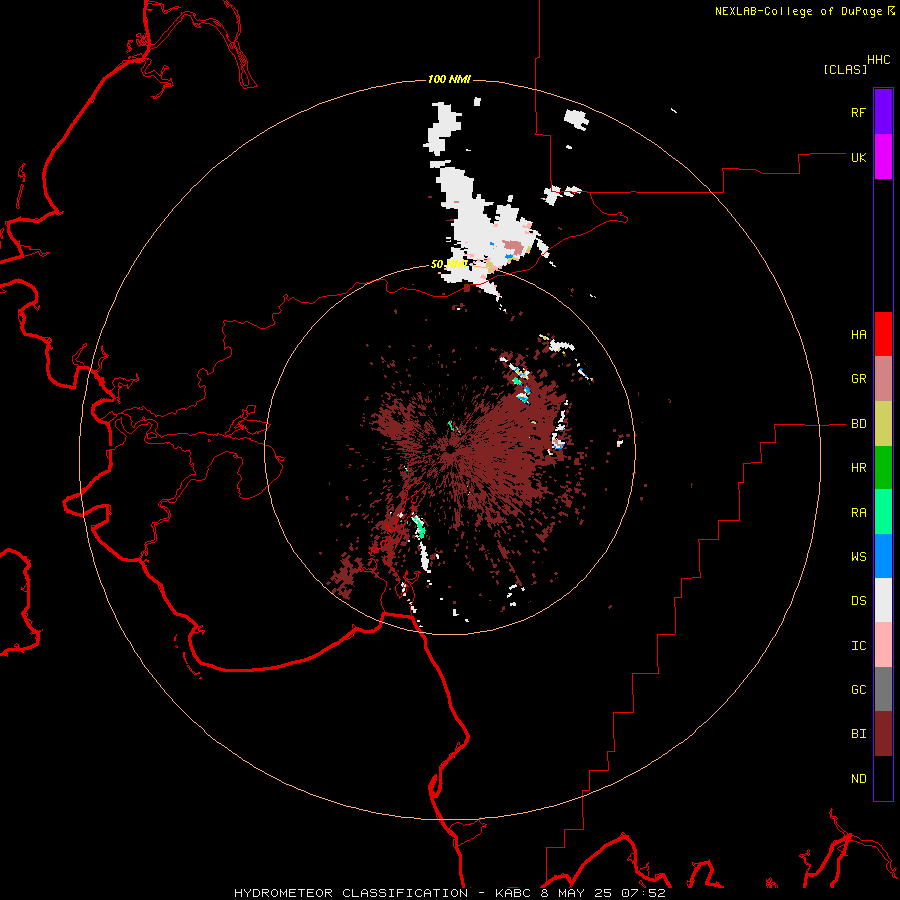Click the Hydrometeor Classification KABC title text
The image size is (900, 900).
[x=450, y=893]
